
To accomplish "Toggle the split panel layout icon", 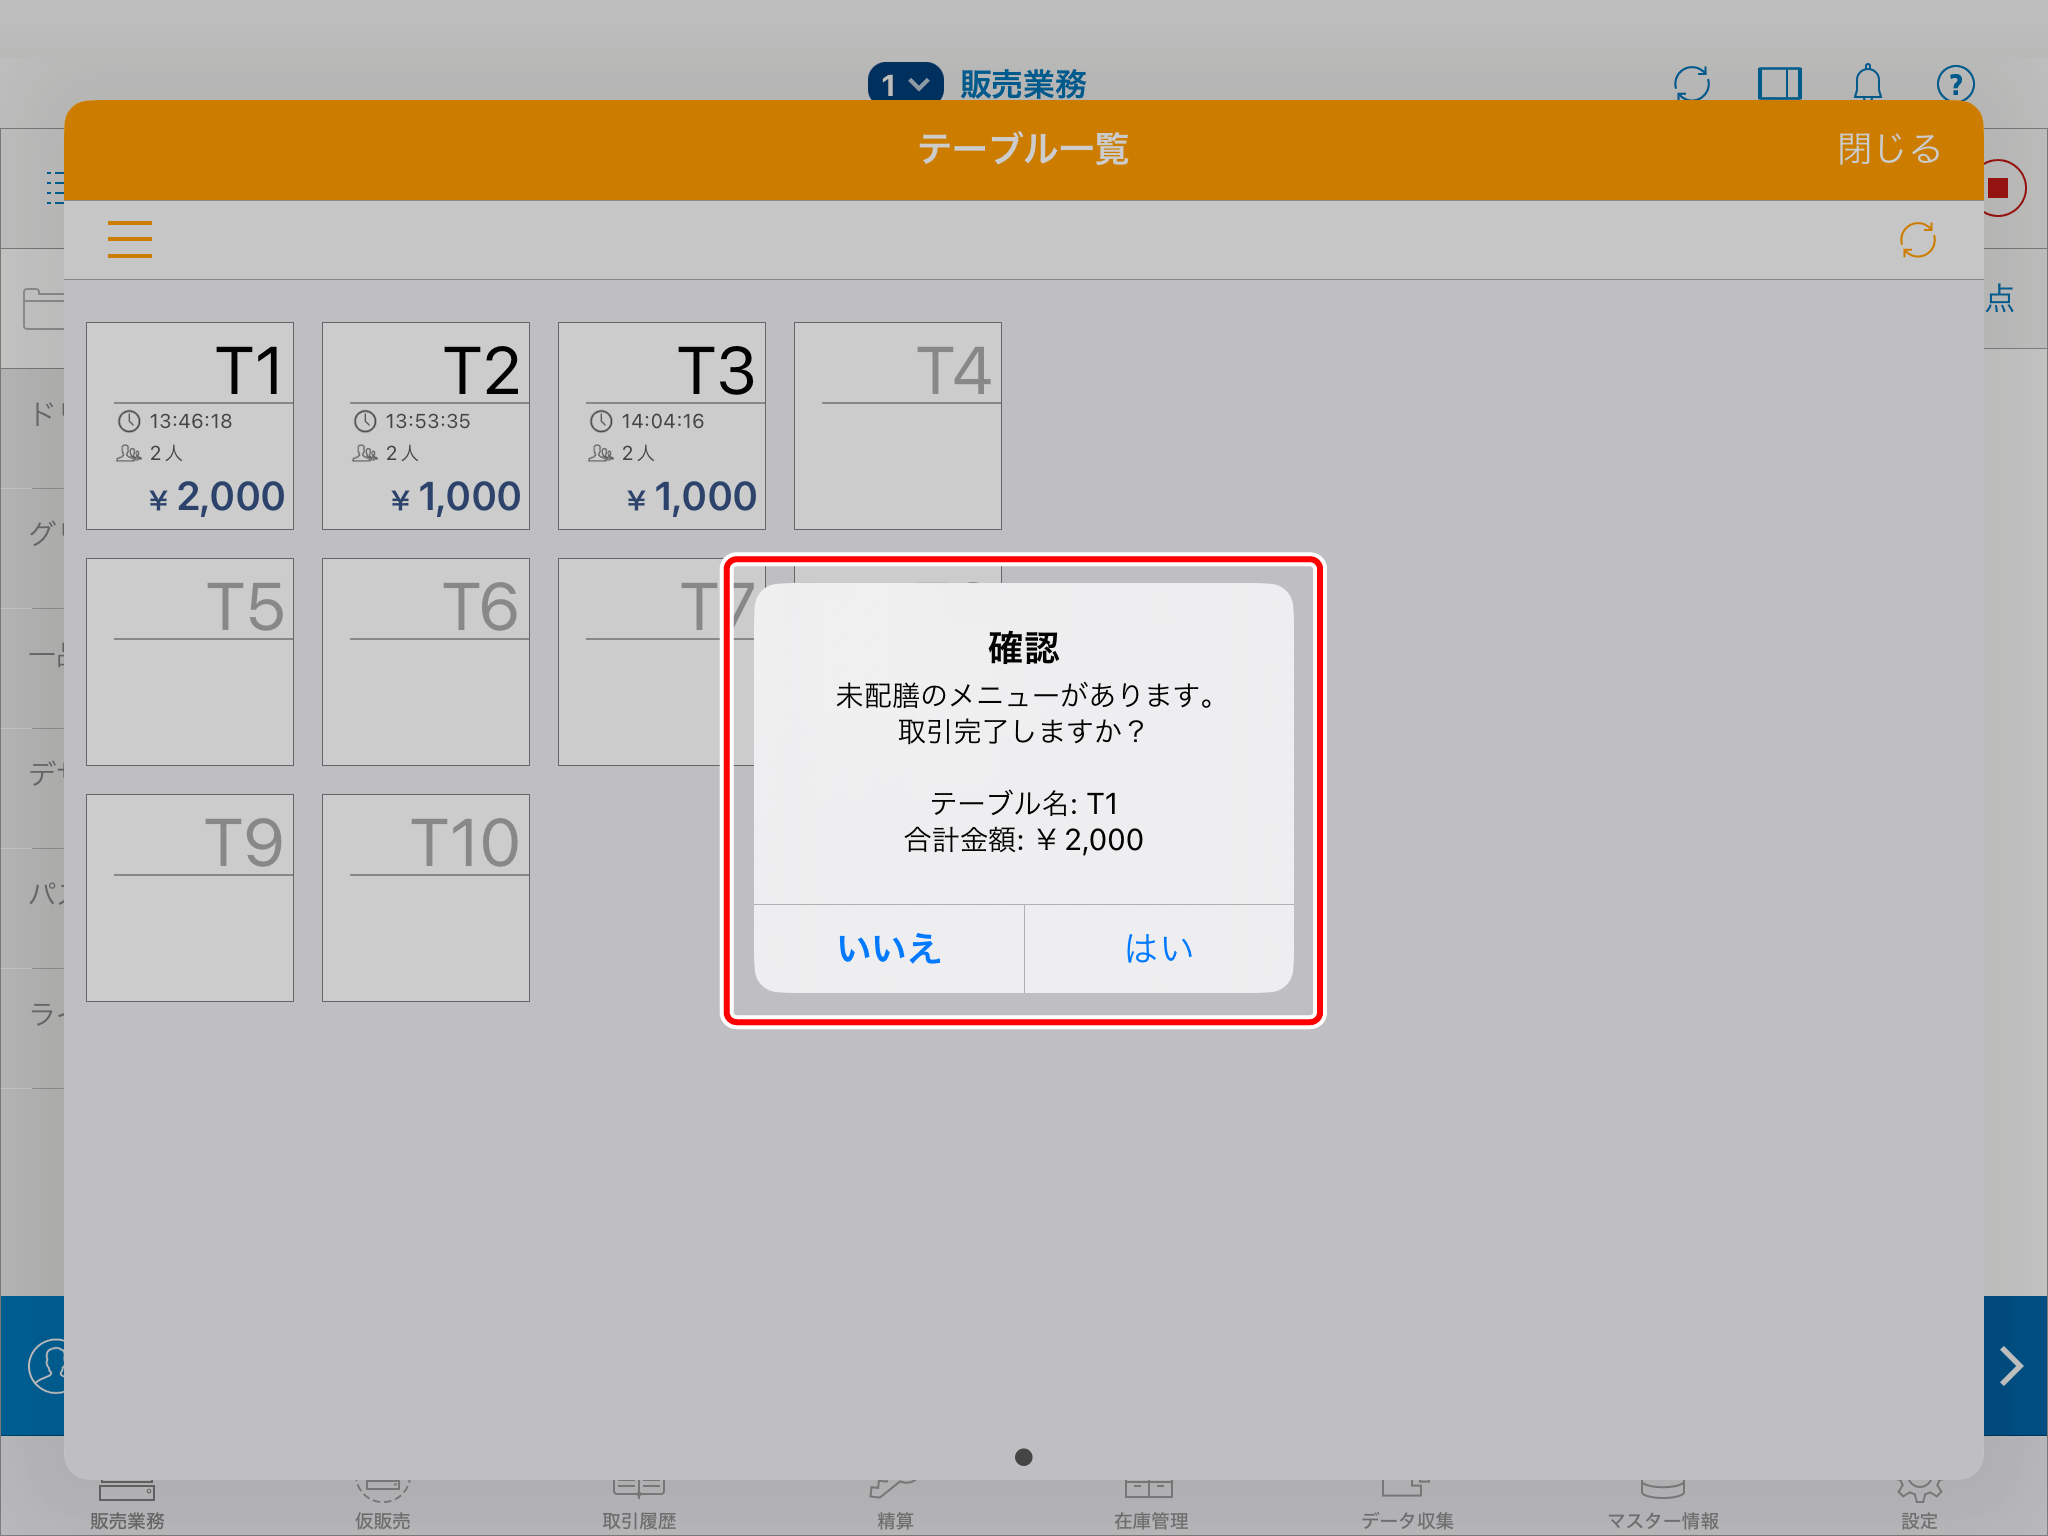I will point(1779,83).
